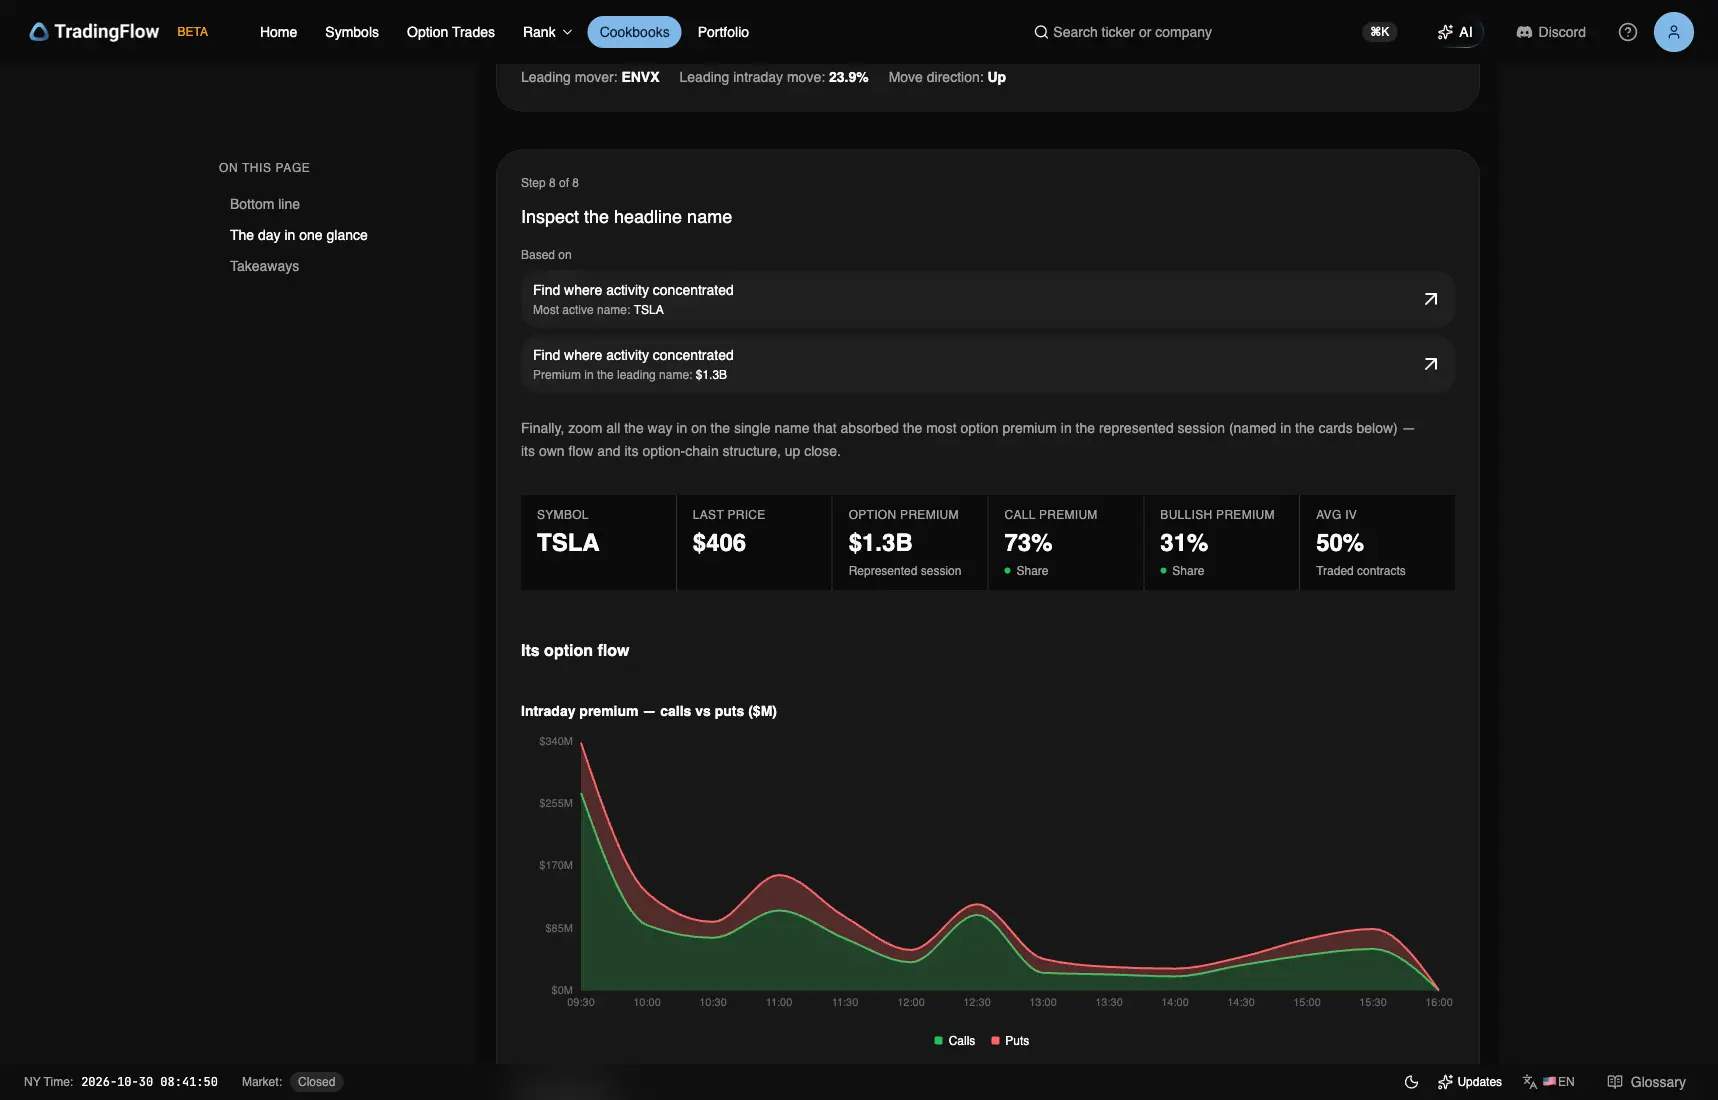Open Most active name TSLA card arrow
Image resolution: width=1718 pixels, height=1100 pixels.
pos(1431,299)
